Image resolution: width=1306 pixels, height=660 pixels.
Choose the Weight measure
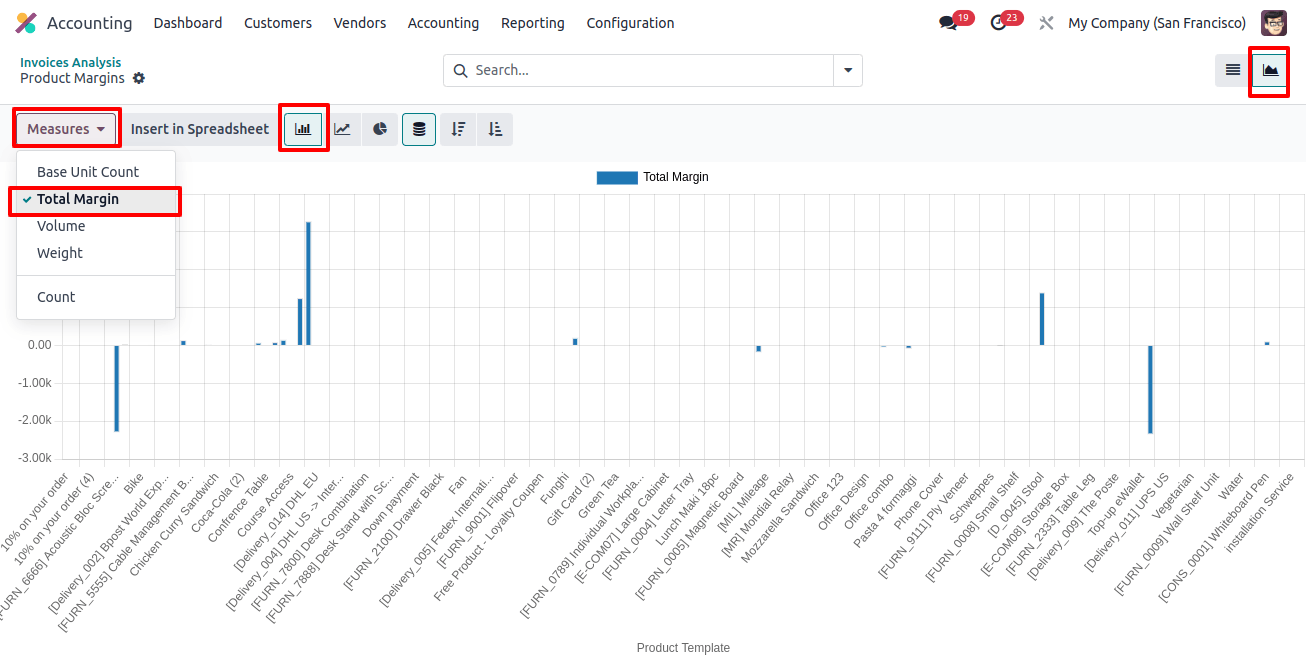tap(96, 253)
